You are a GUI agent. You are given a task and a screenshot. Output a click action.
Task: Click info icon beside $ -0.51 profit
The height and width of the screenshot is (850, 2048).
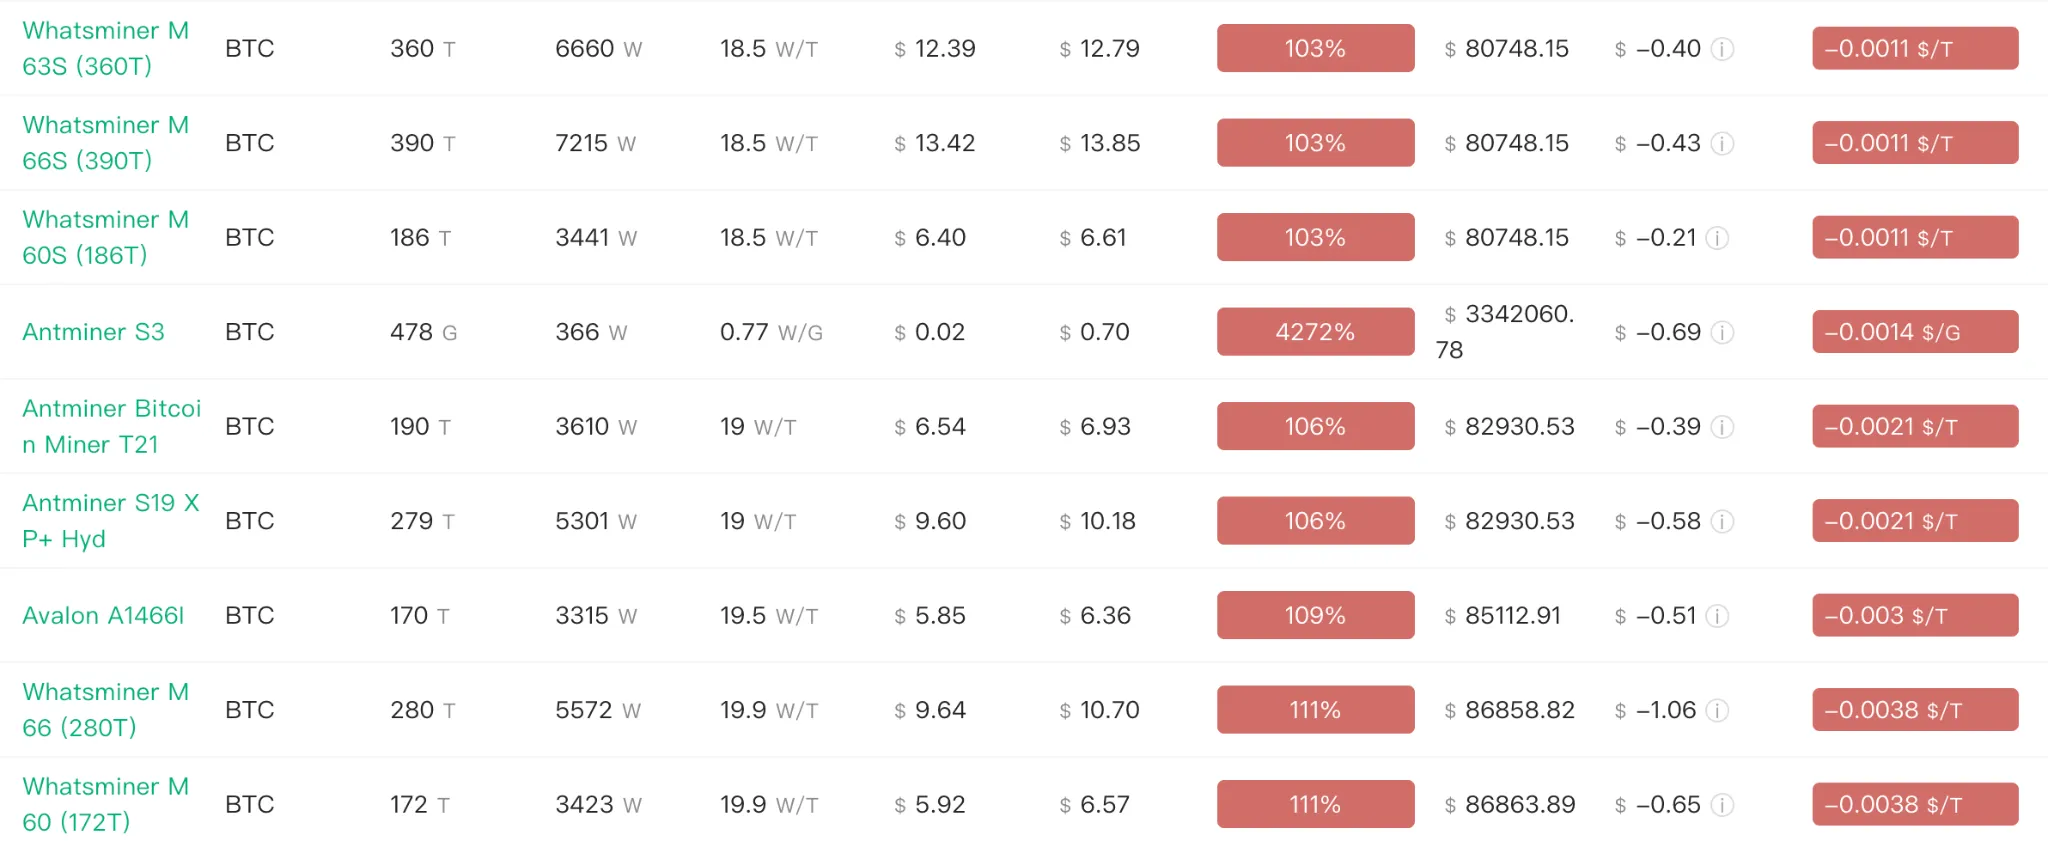1717,616
